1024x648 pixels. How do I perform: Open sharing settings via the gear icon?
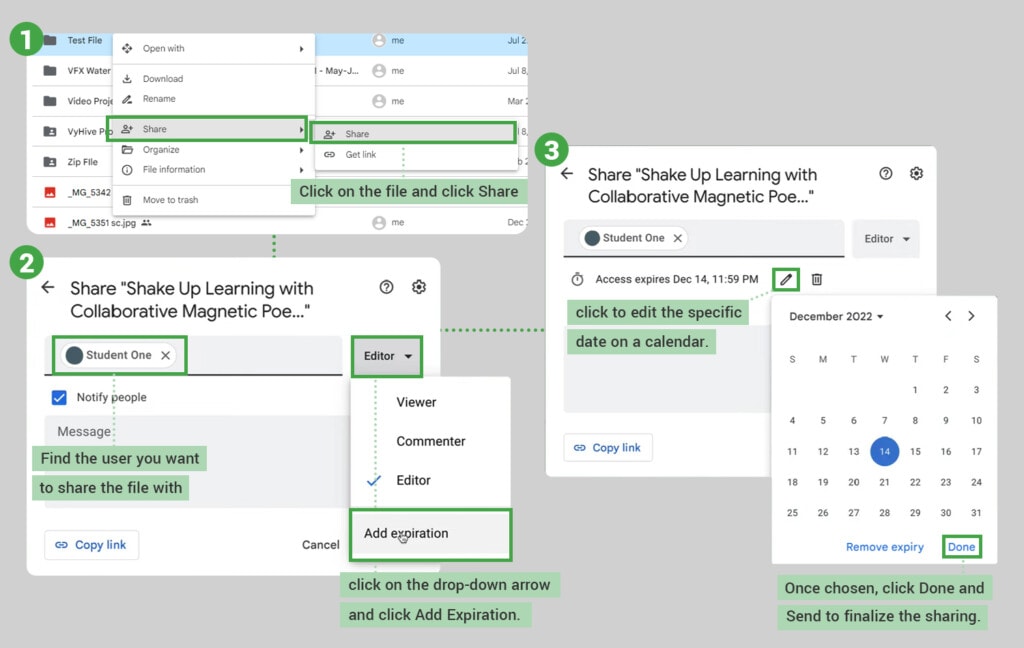916,173
